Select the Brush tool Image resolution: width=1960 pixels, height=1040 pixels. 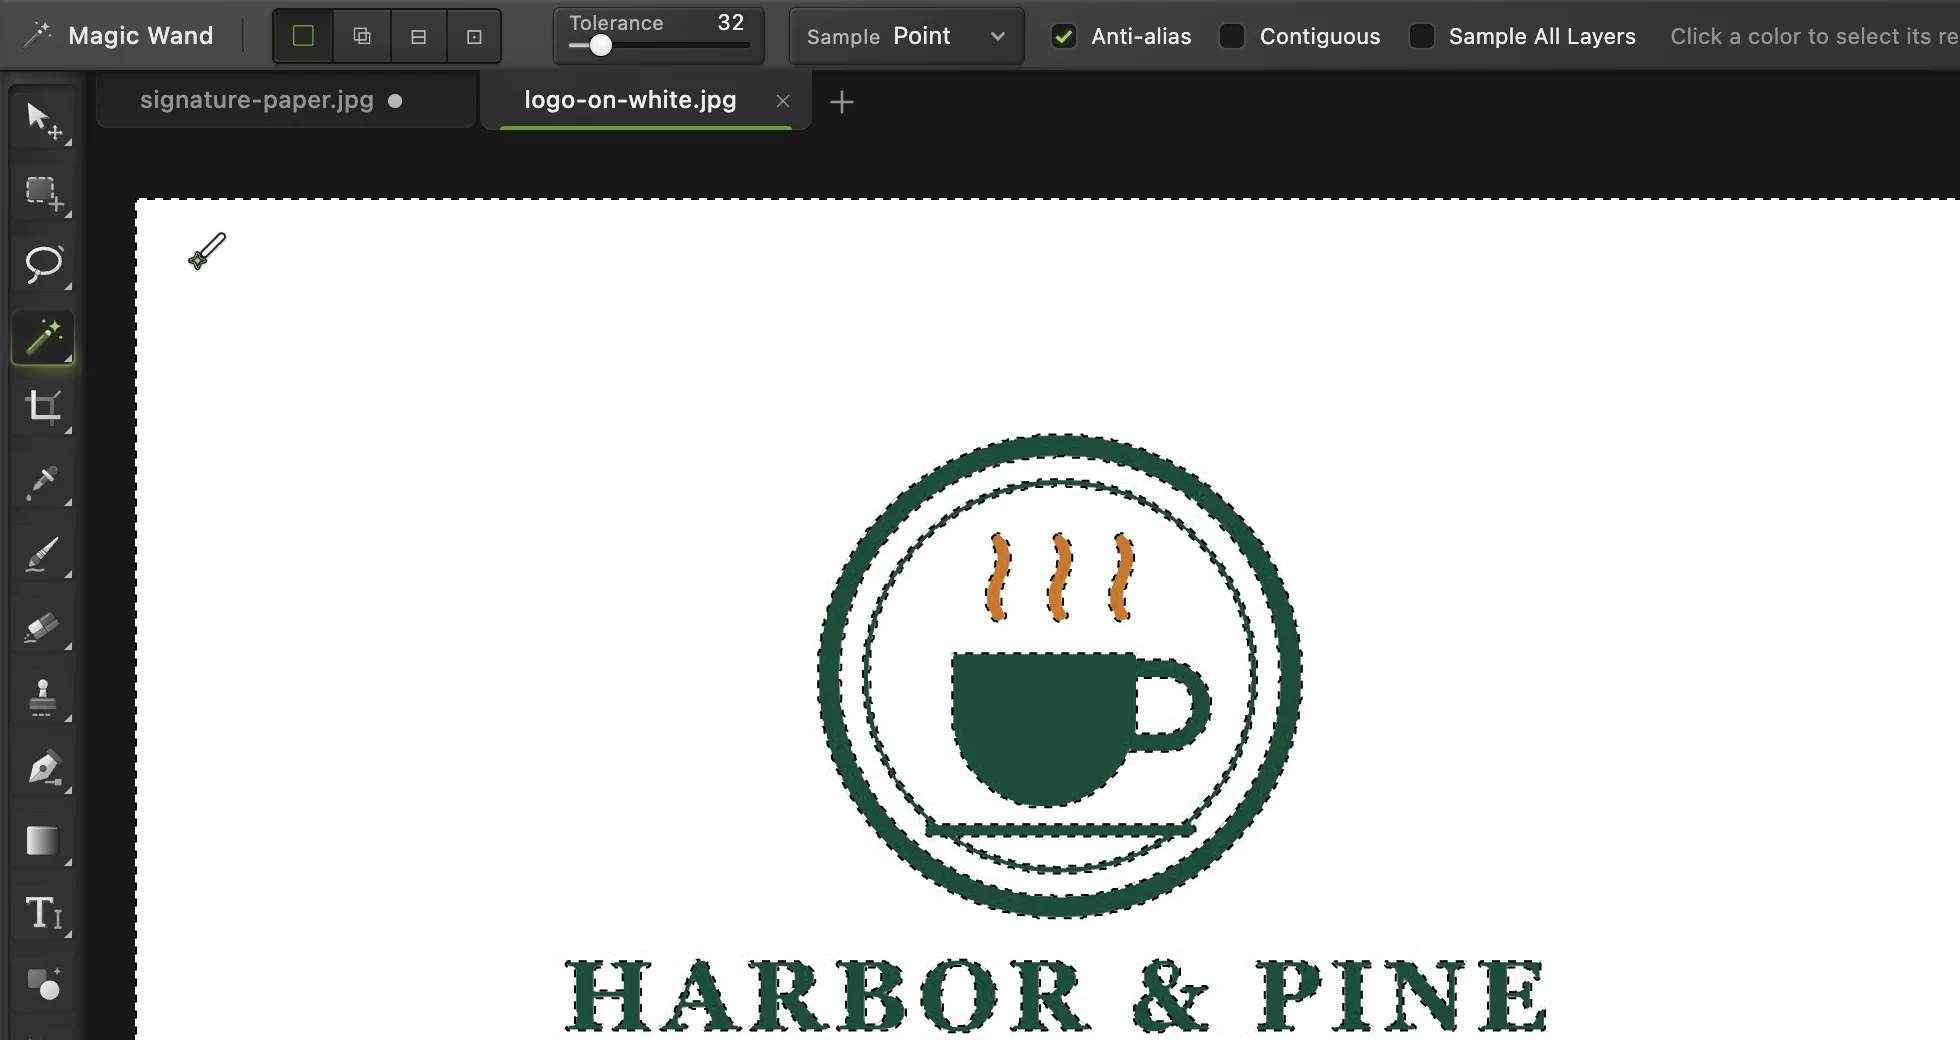pos(43,553)
